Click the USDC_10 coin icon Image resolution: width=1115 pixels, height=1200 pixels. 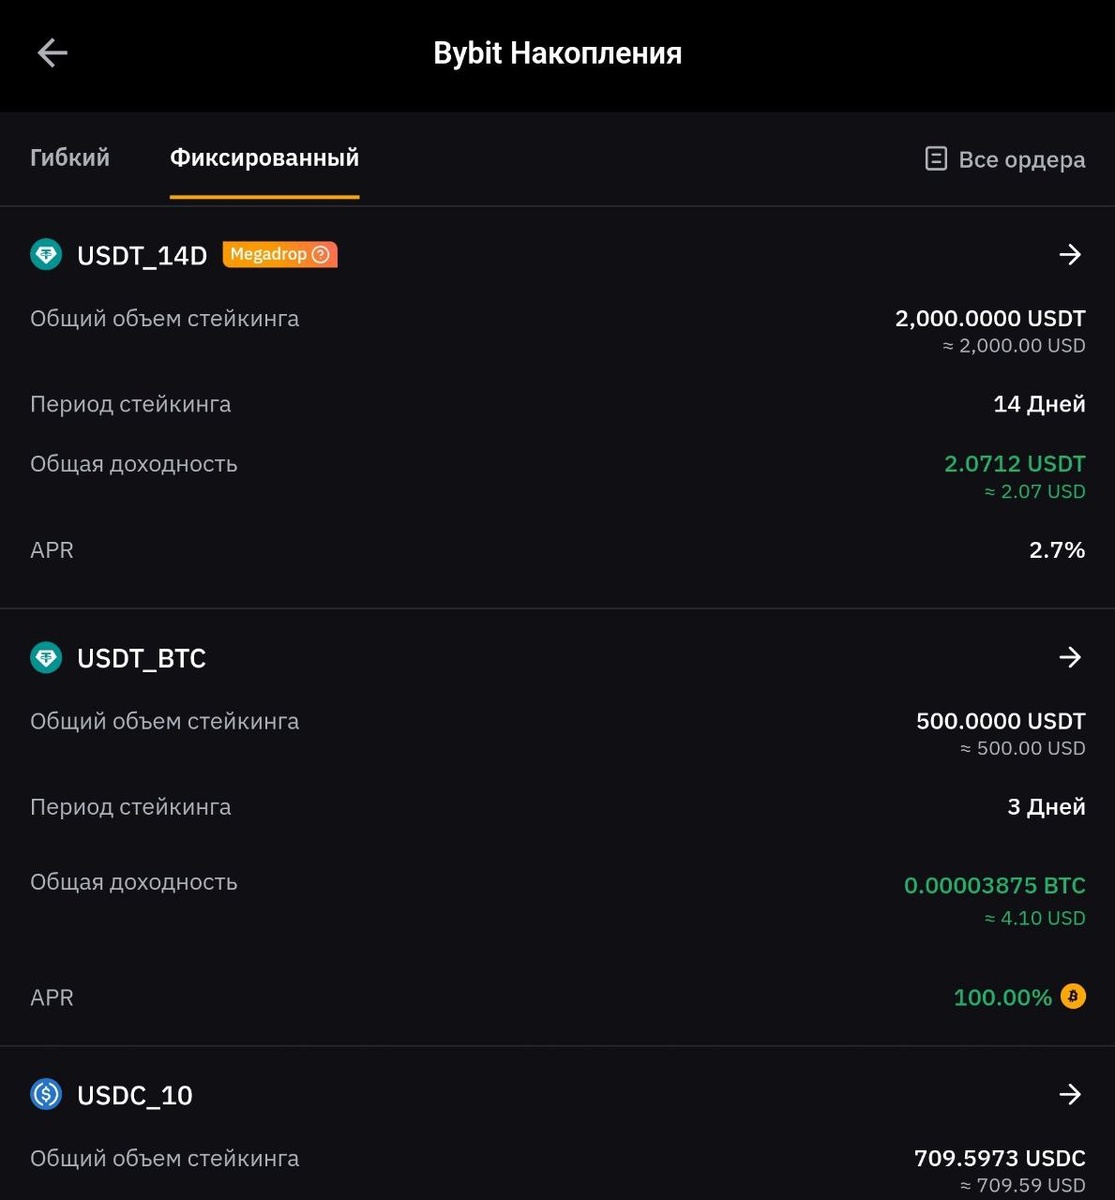click(46, 1095)
